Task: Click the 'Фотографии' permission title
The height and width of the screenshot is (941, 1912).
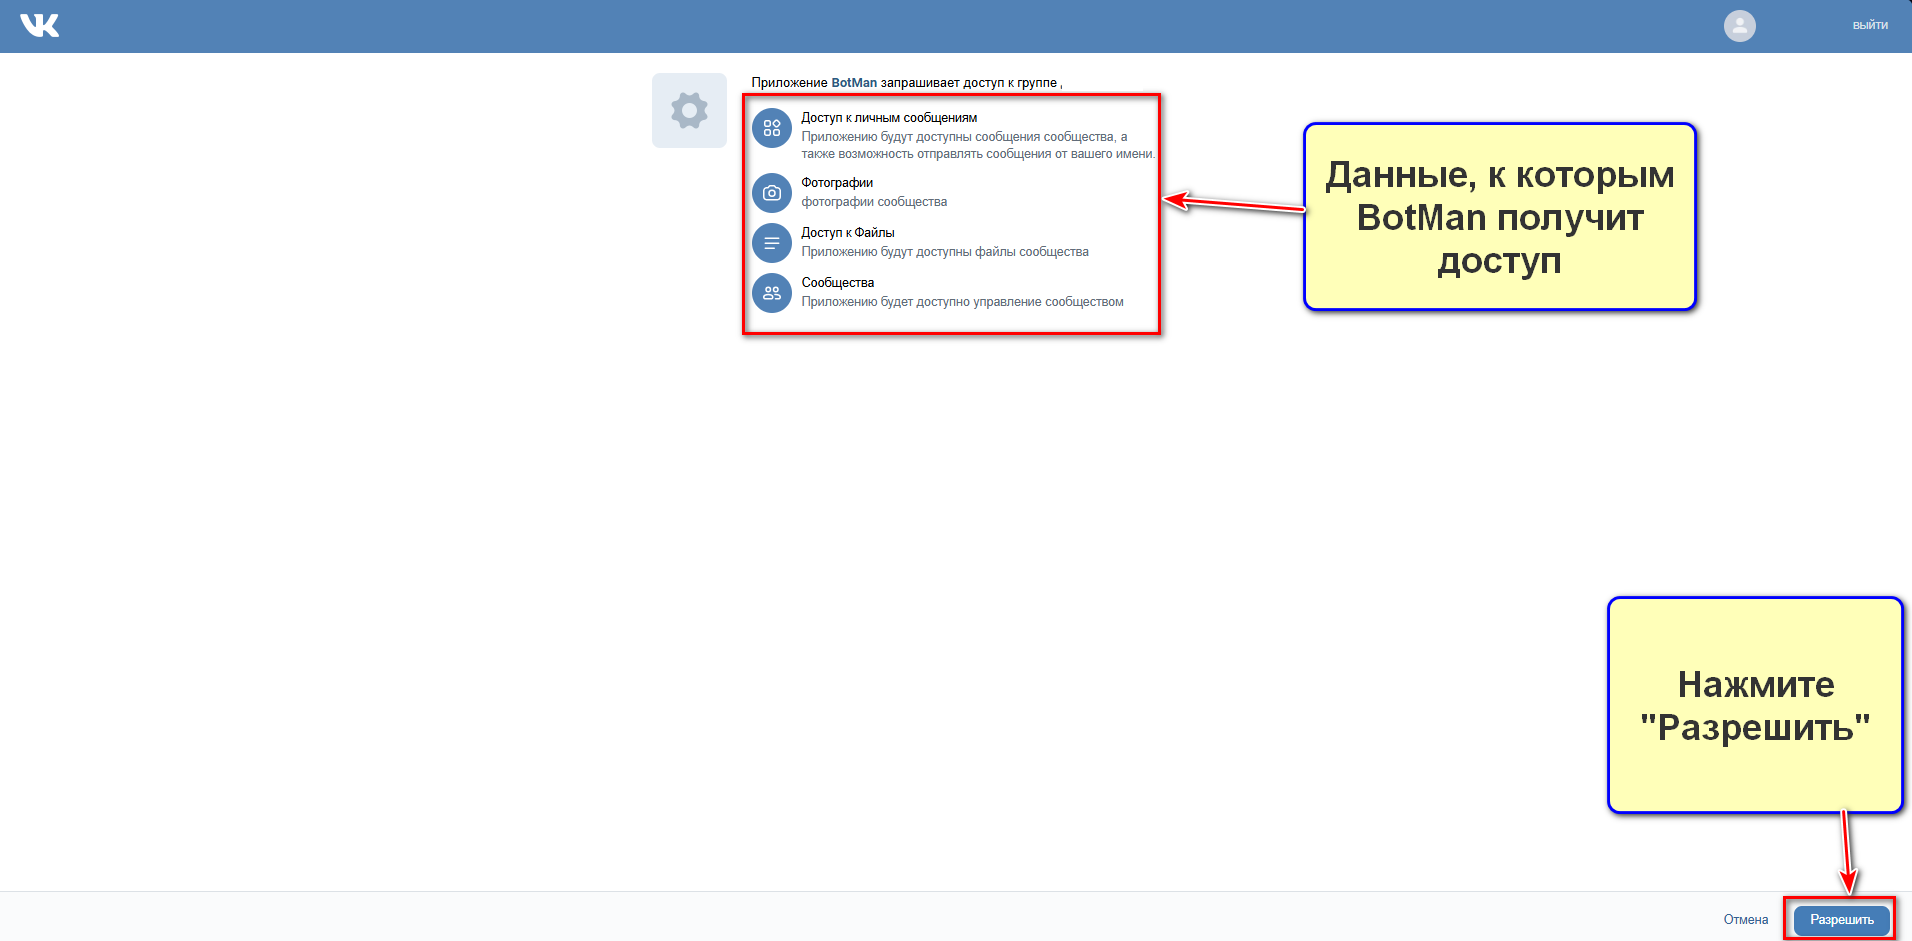Action: pyautogui.click(x=837, y=183)
